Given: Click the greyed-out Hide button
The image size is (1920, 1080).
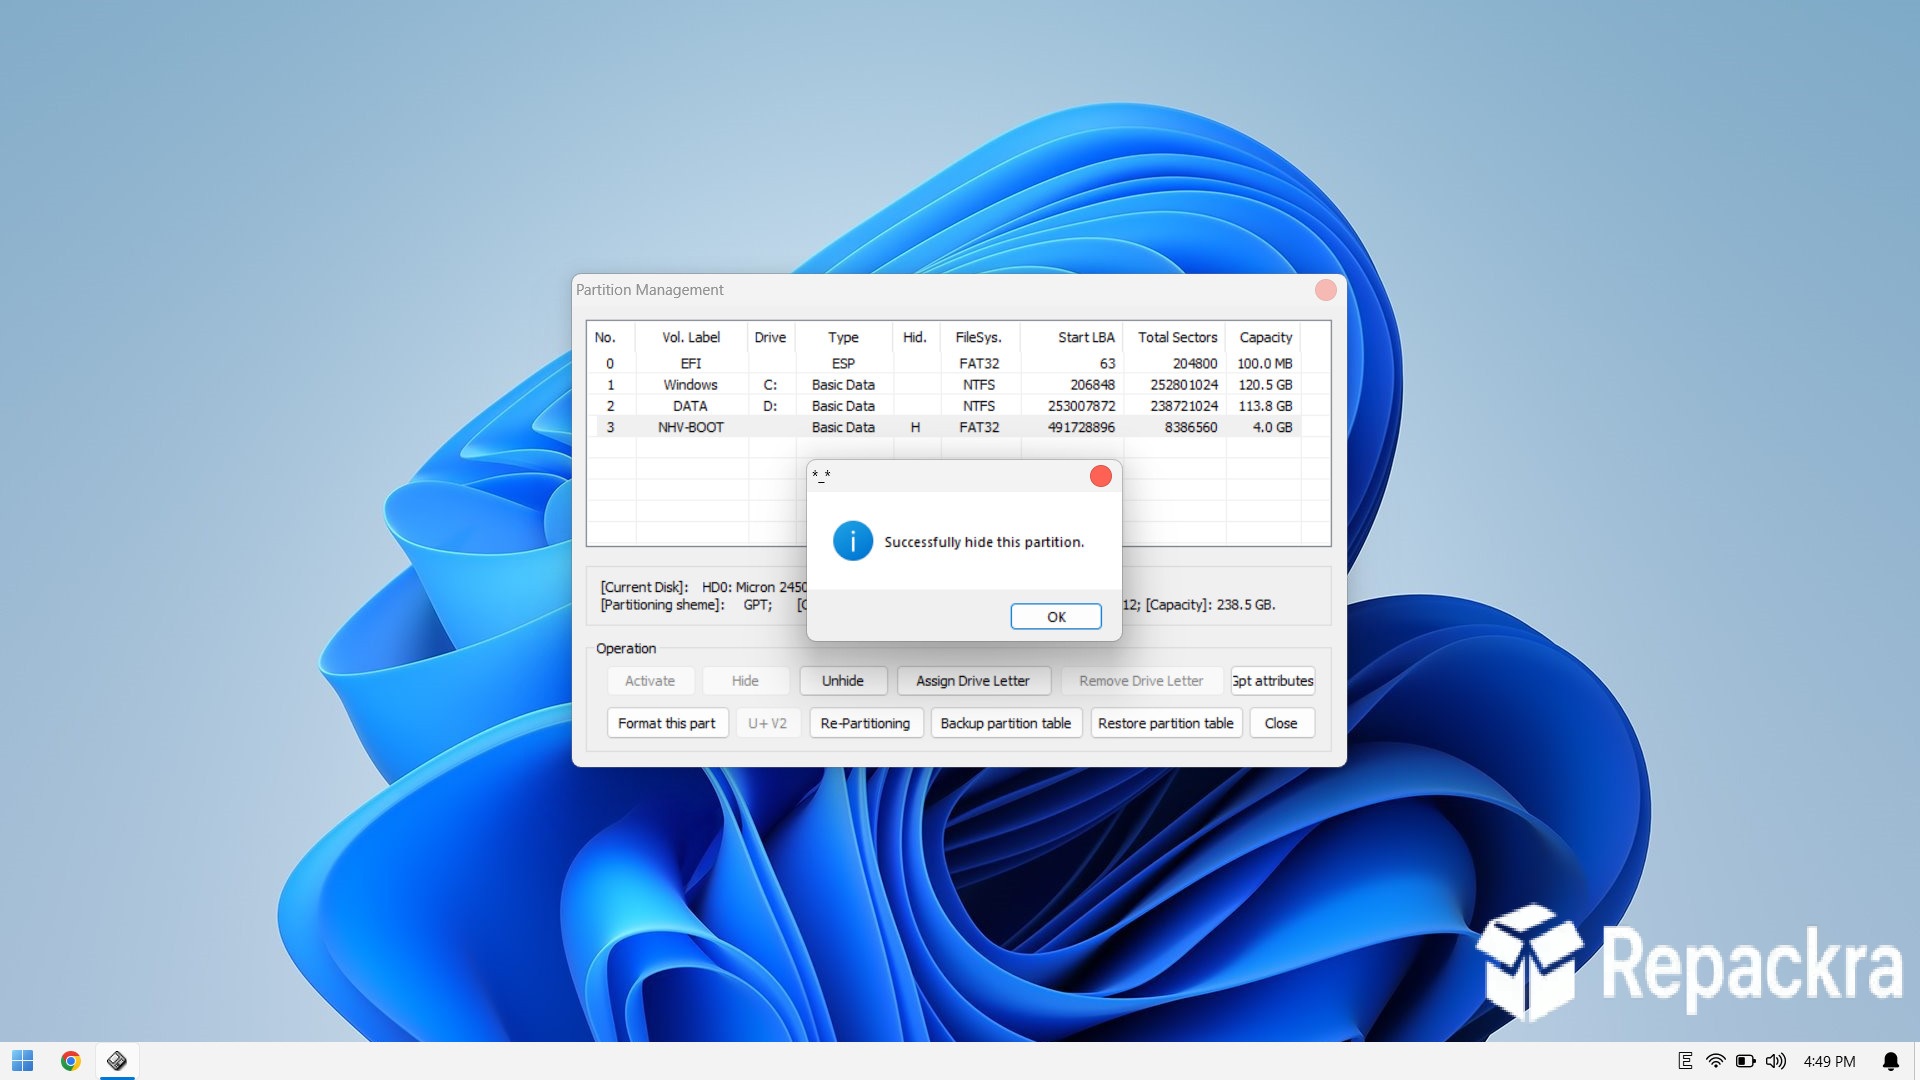Looking at the screenshot, I should tap(745, 681).
